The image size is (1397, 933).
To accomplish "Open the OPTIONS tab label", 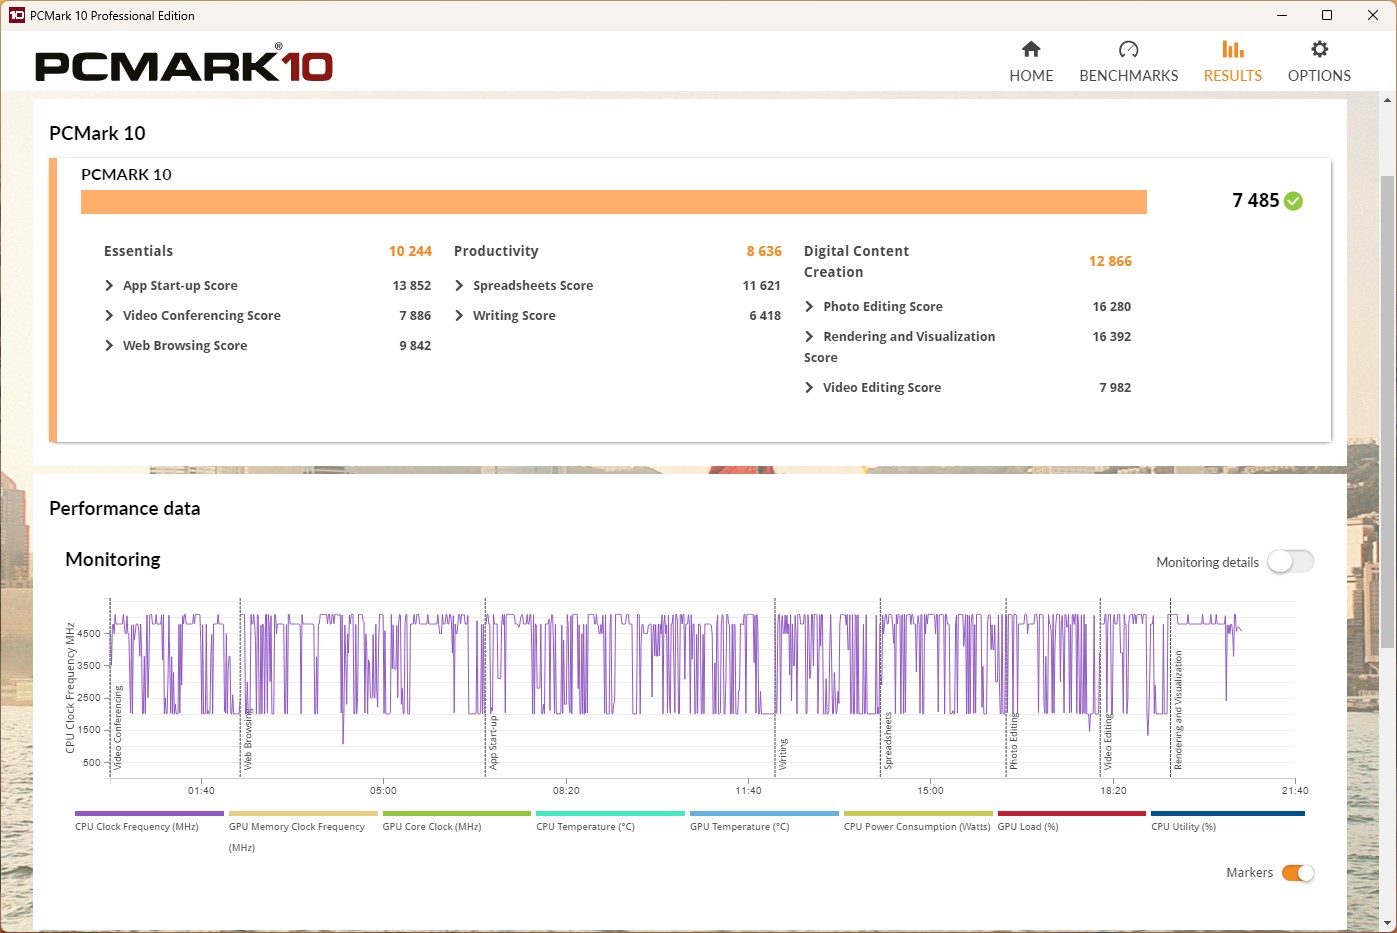I will tap(1319, 76).
